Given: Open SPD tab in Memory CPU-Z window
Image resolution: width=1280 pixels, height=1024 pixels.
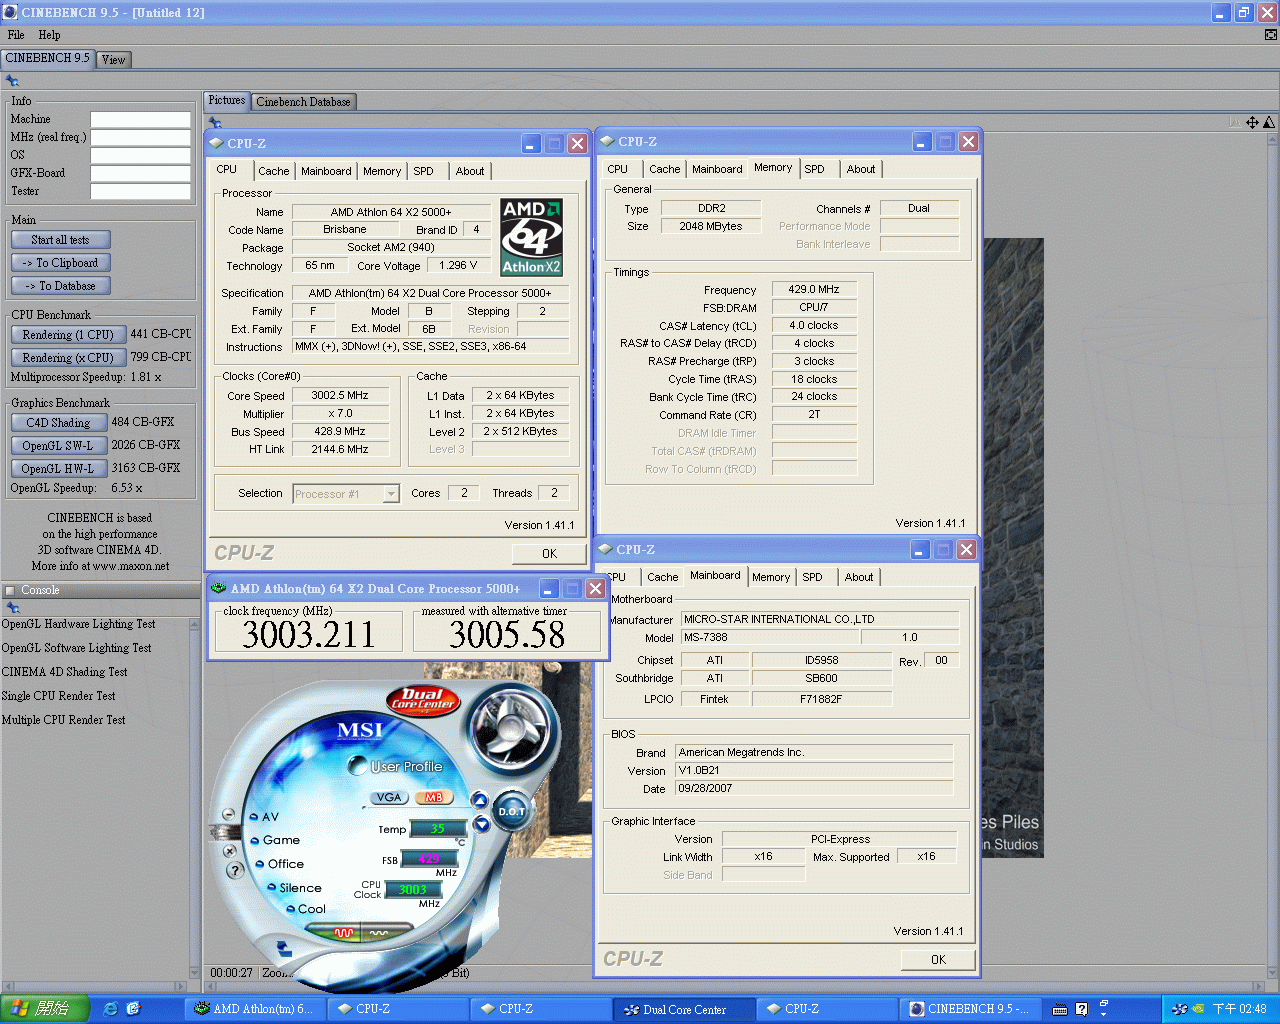Looking at the screenshot, I should point(814,169).
